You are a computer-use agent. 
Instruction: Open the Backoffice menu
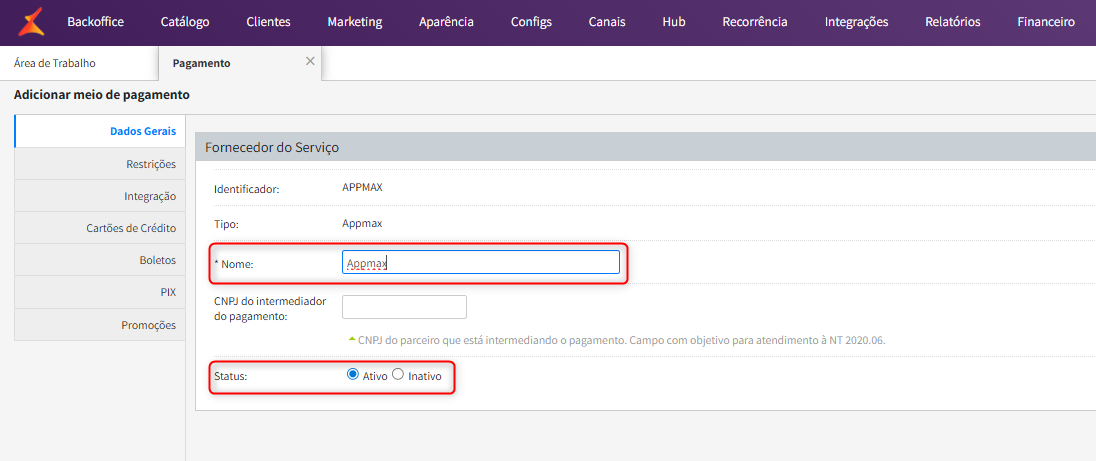tap(96, 22)
